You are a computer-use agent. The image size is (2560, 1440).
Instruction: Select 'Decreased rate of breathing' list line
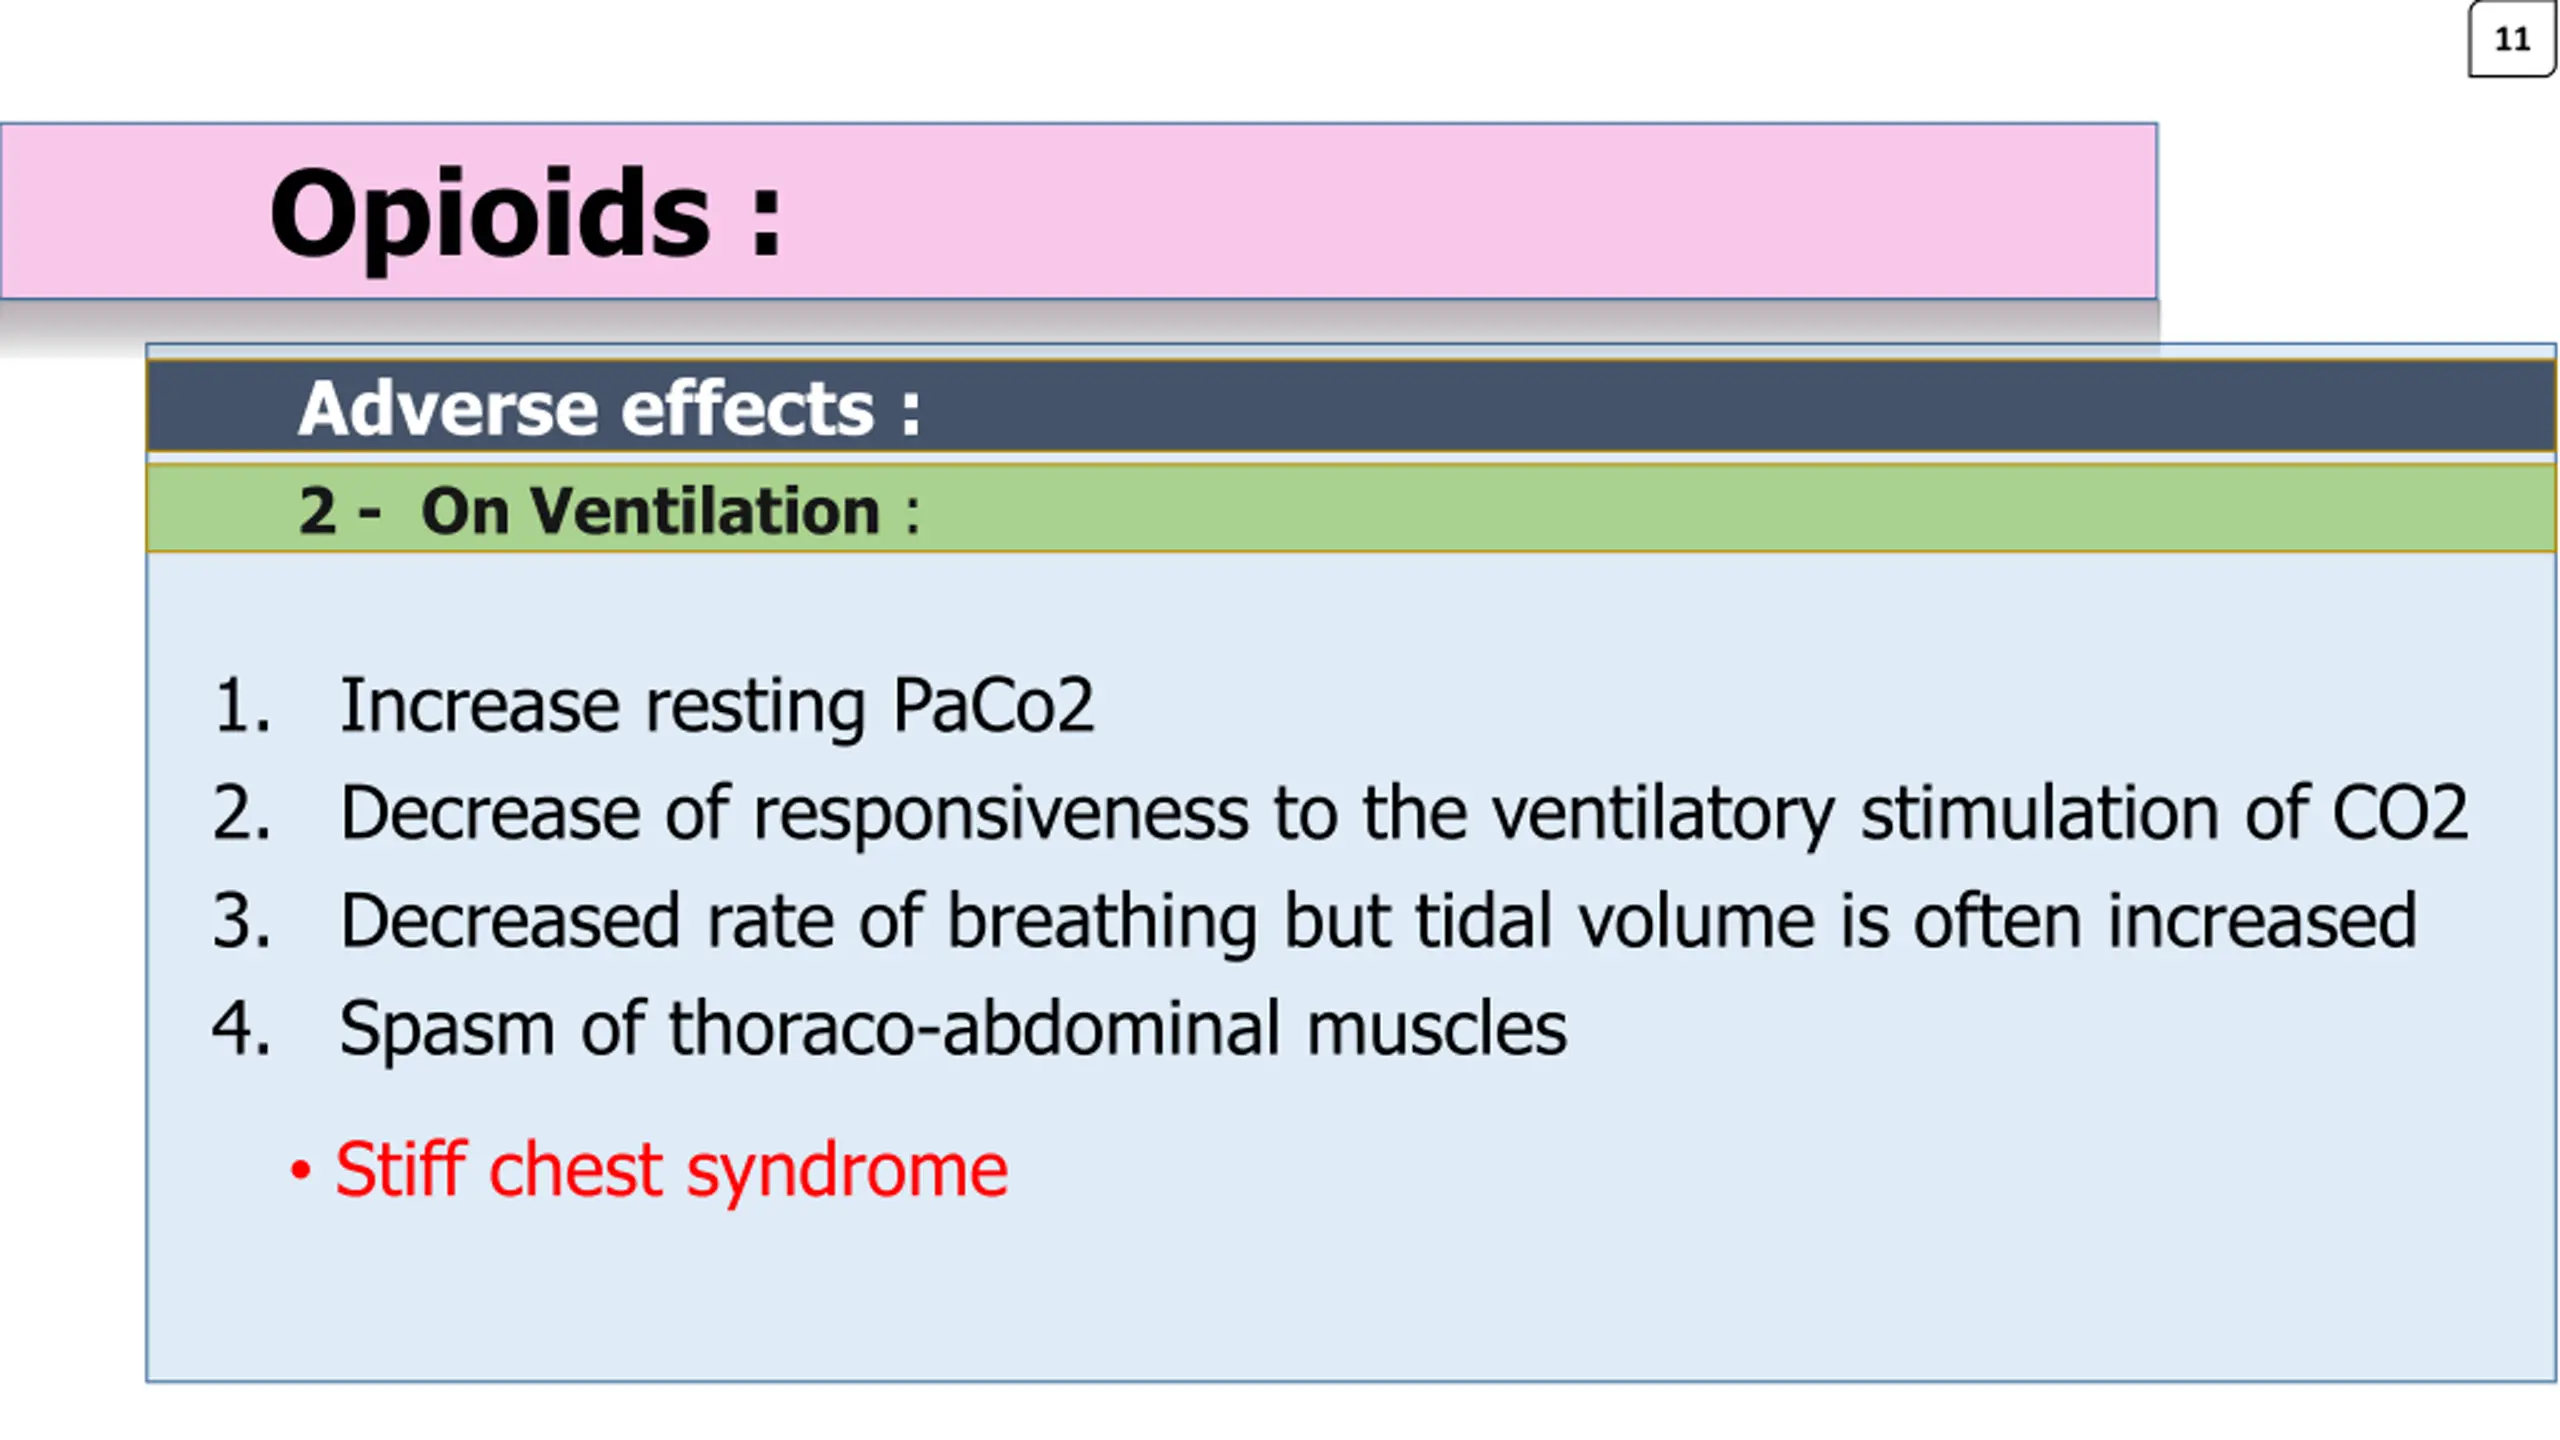coord(1378,921)
